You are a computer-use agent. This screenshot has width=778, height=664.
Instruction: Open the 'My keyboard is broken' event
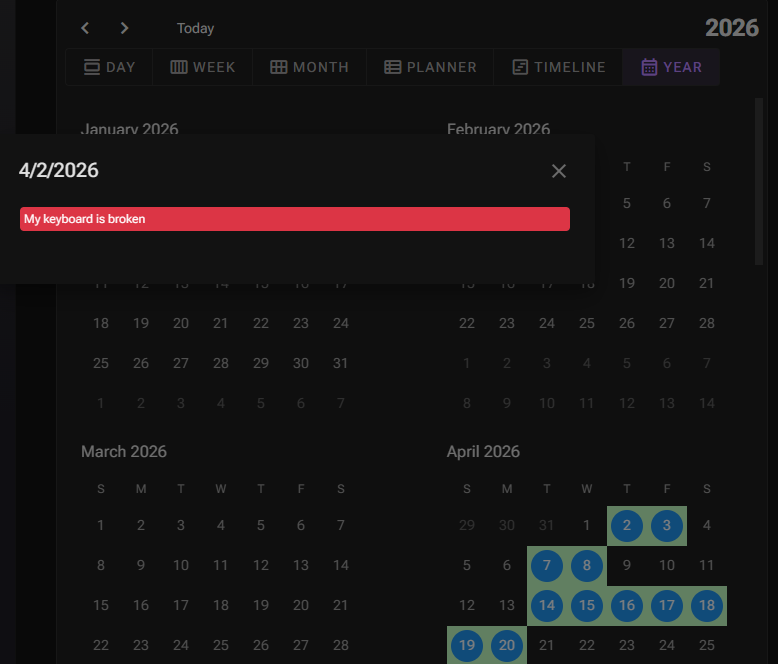click(x=295, y=219)
